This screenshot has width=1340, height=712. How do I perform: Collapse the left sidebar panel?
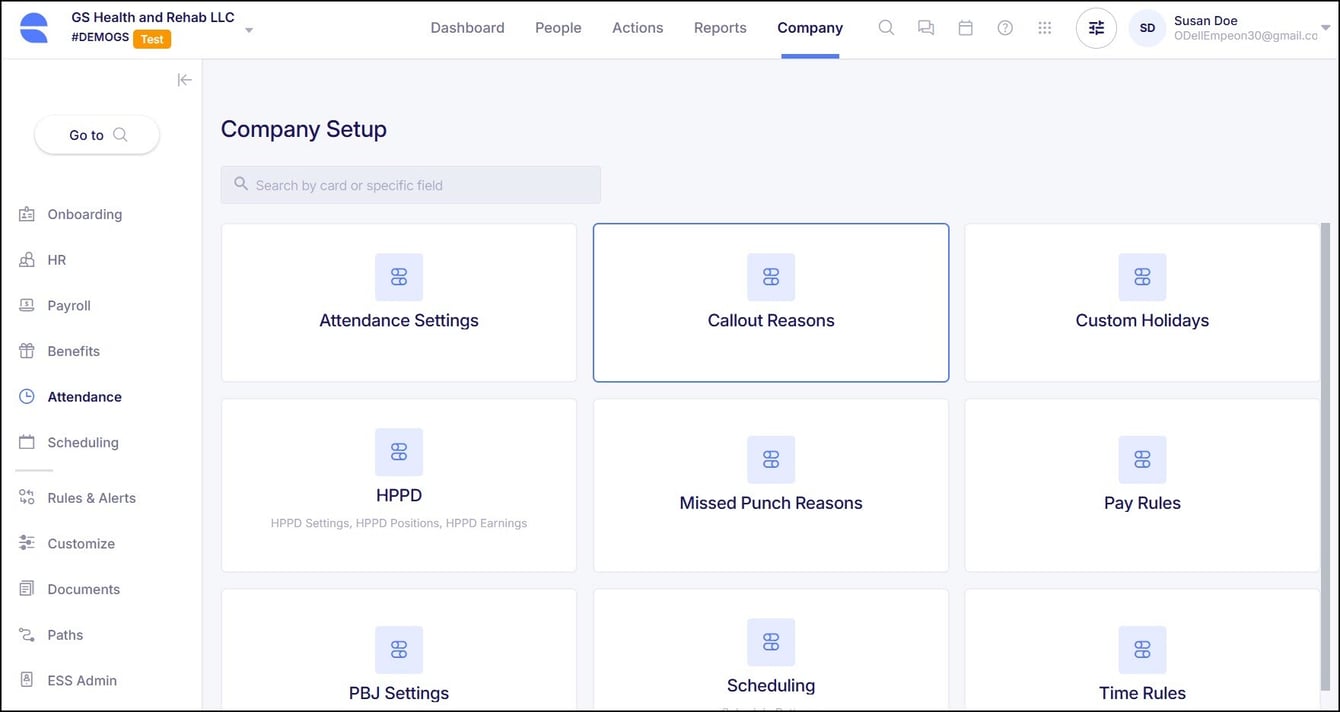tap(184, 80)
